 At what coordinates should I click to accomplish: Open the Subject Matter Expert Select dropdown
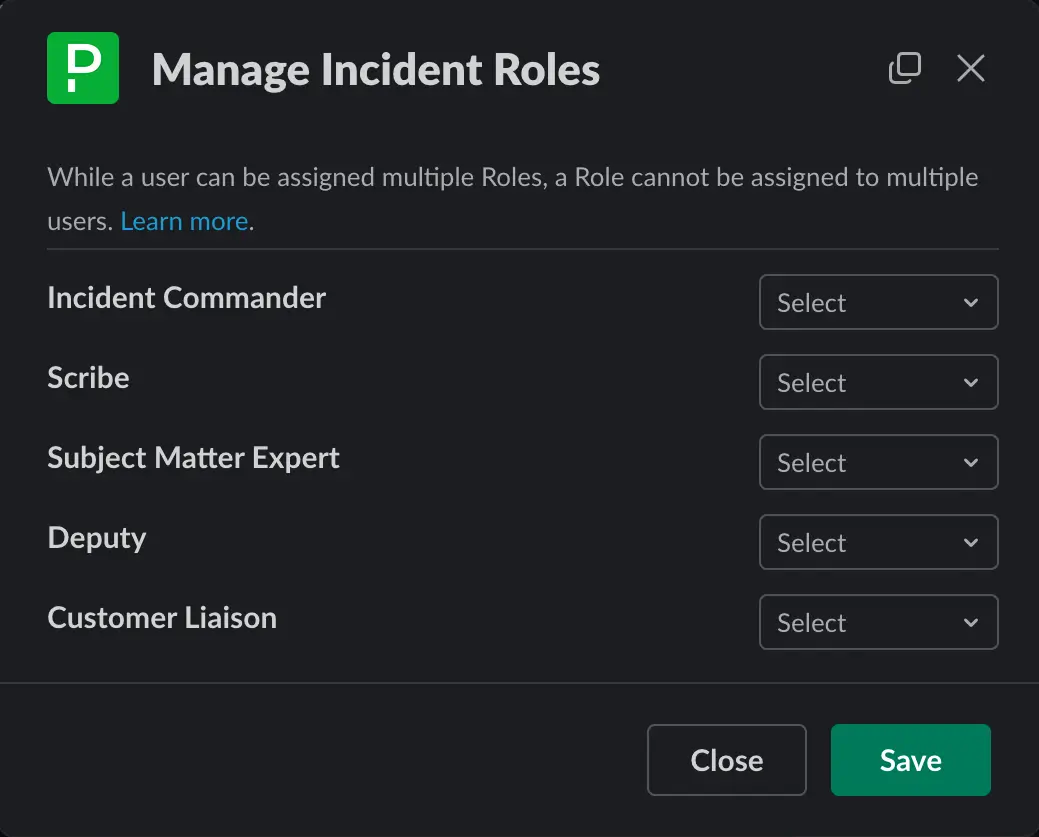pos(878,462)
